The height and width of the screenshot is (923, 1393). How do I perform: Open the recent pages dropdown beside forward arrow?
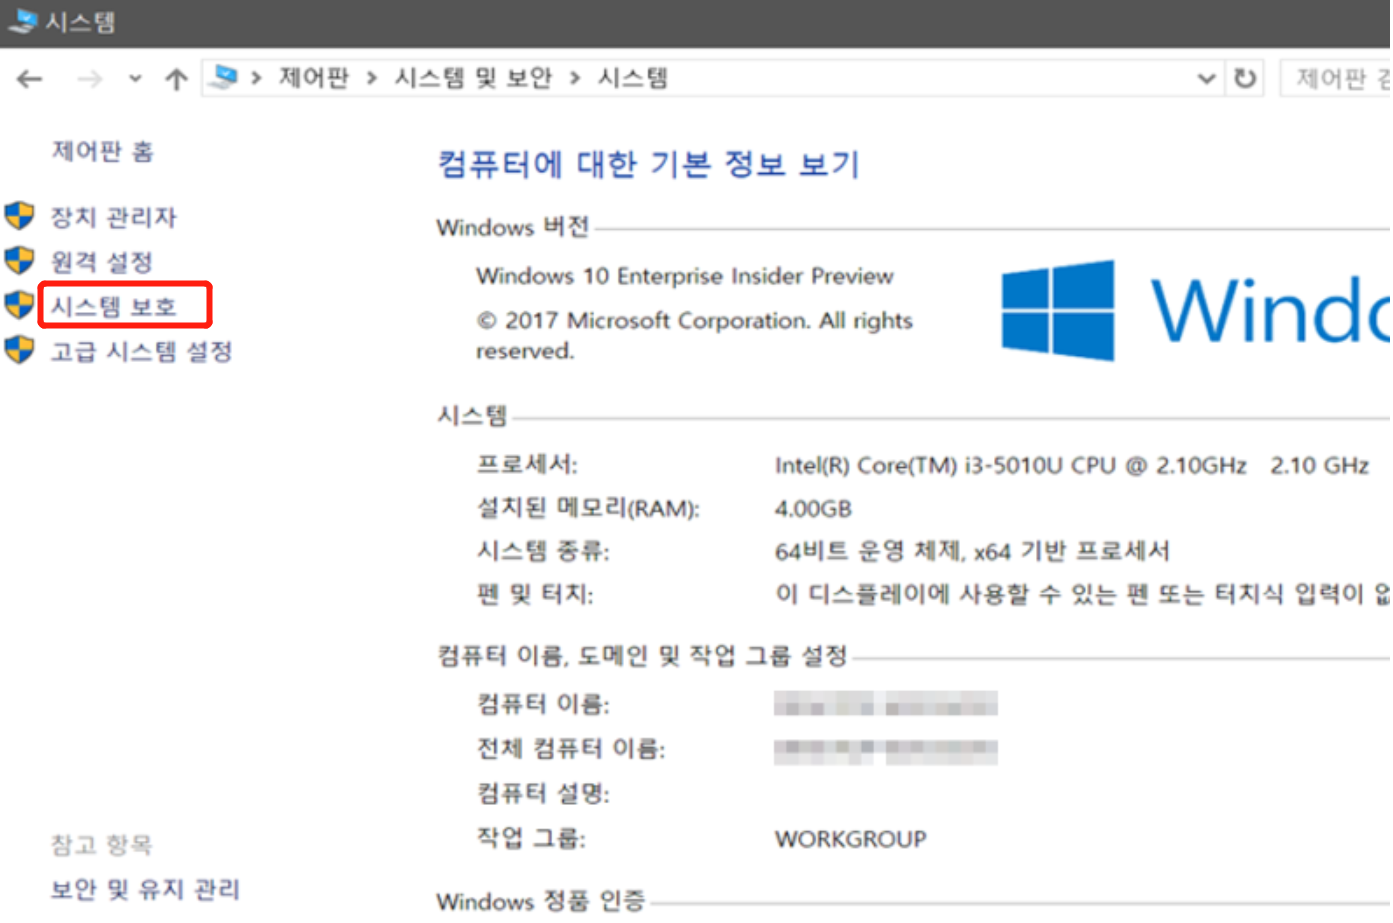coord(134,78)
